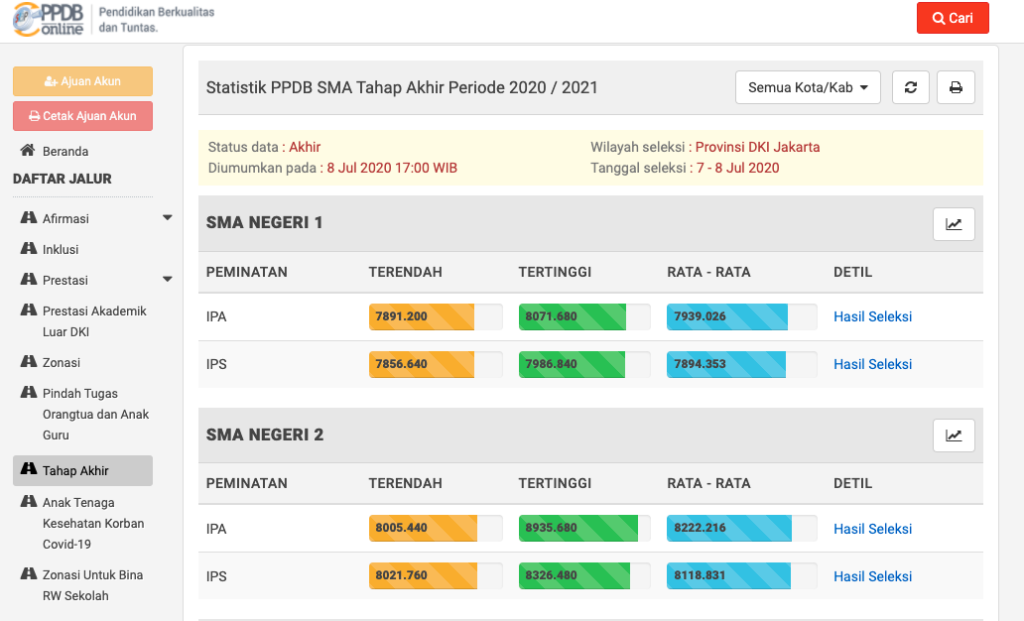This screenshot has height=621, width=1024.
Task: Expand the Afirmasi submenu arrow
Action: click(x=167, y=218)
